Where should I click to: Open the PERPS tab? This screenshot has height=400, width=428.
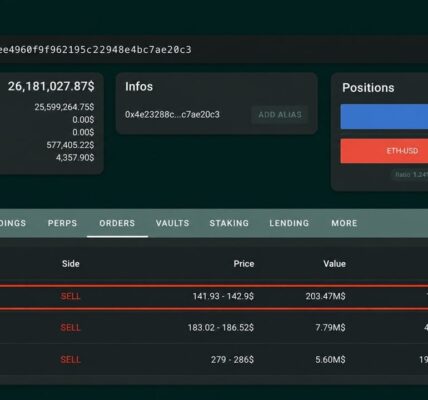point(62,223)
